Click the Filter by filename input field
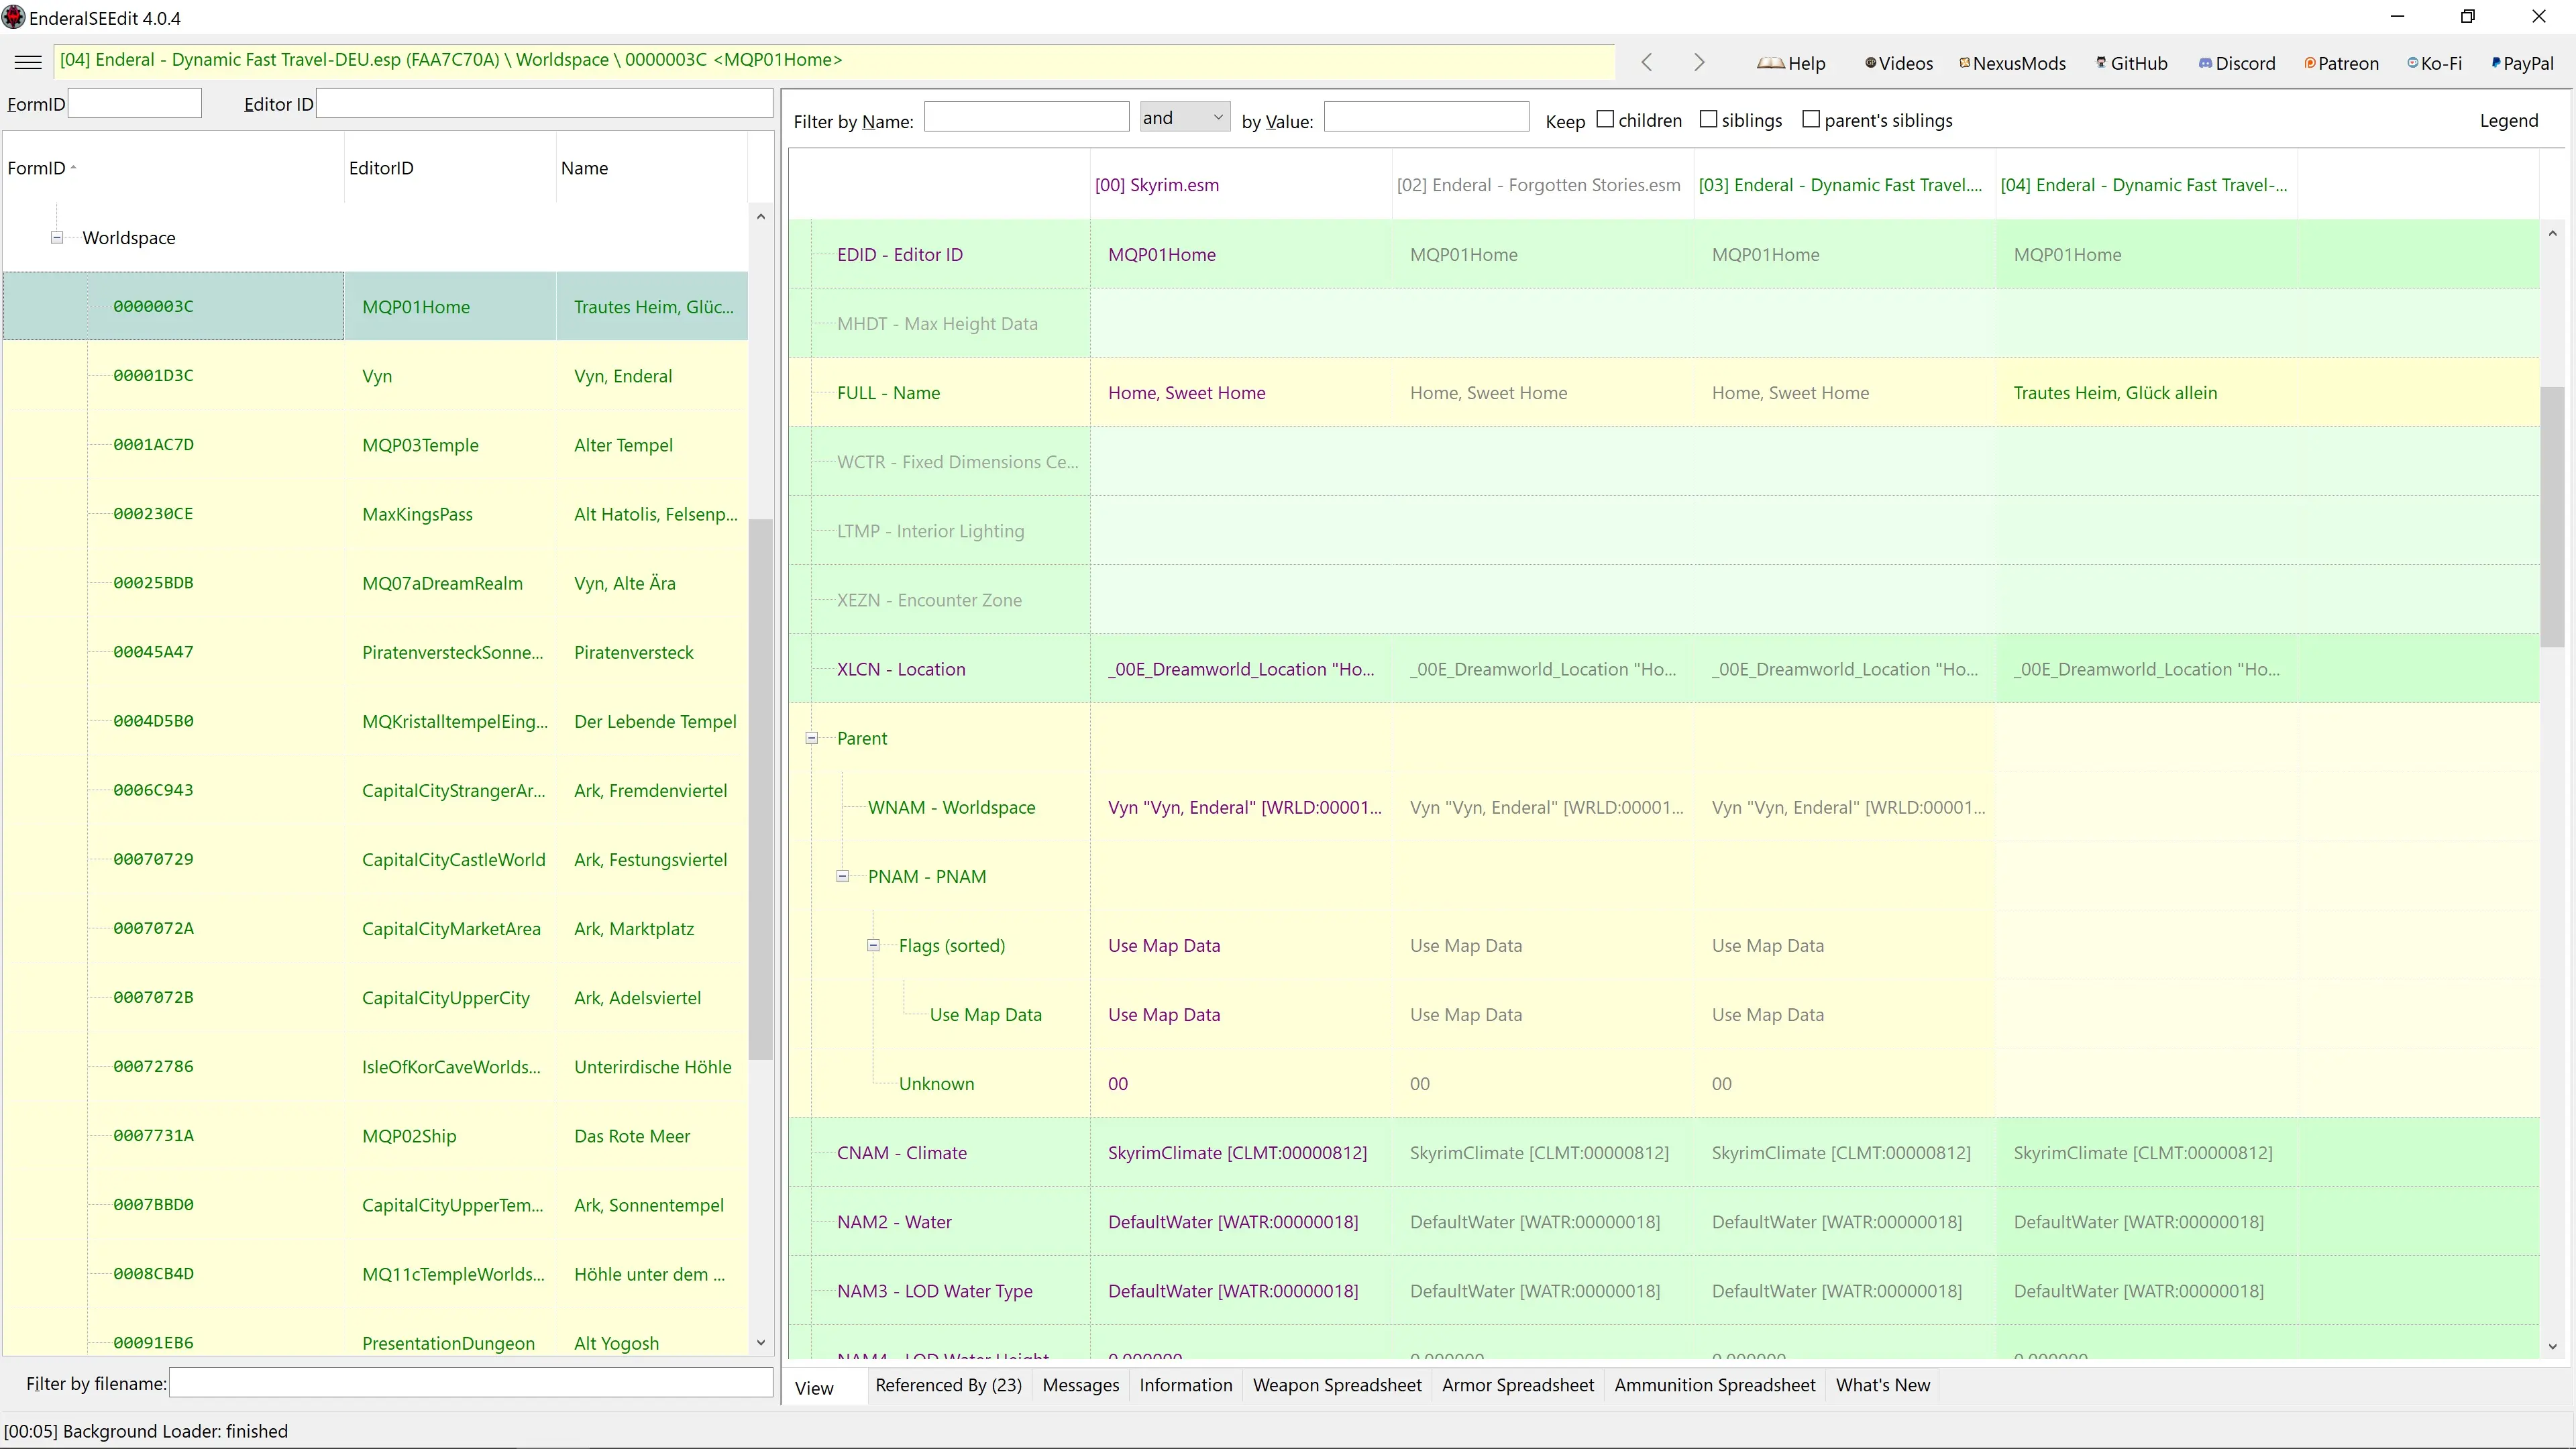Image resolution: width=2576 pixels, height=1449 pixels. 470,1384
